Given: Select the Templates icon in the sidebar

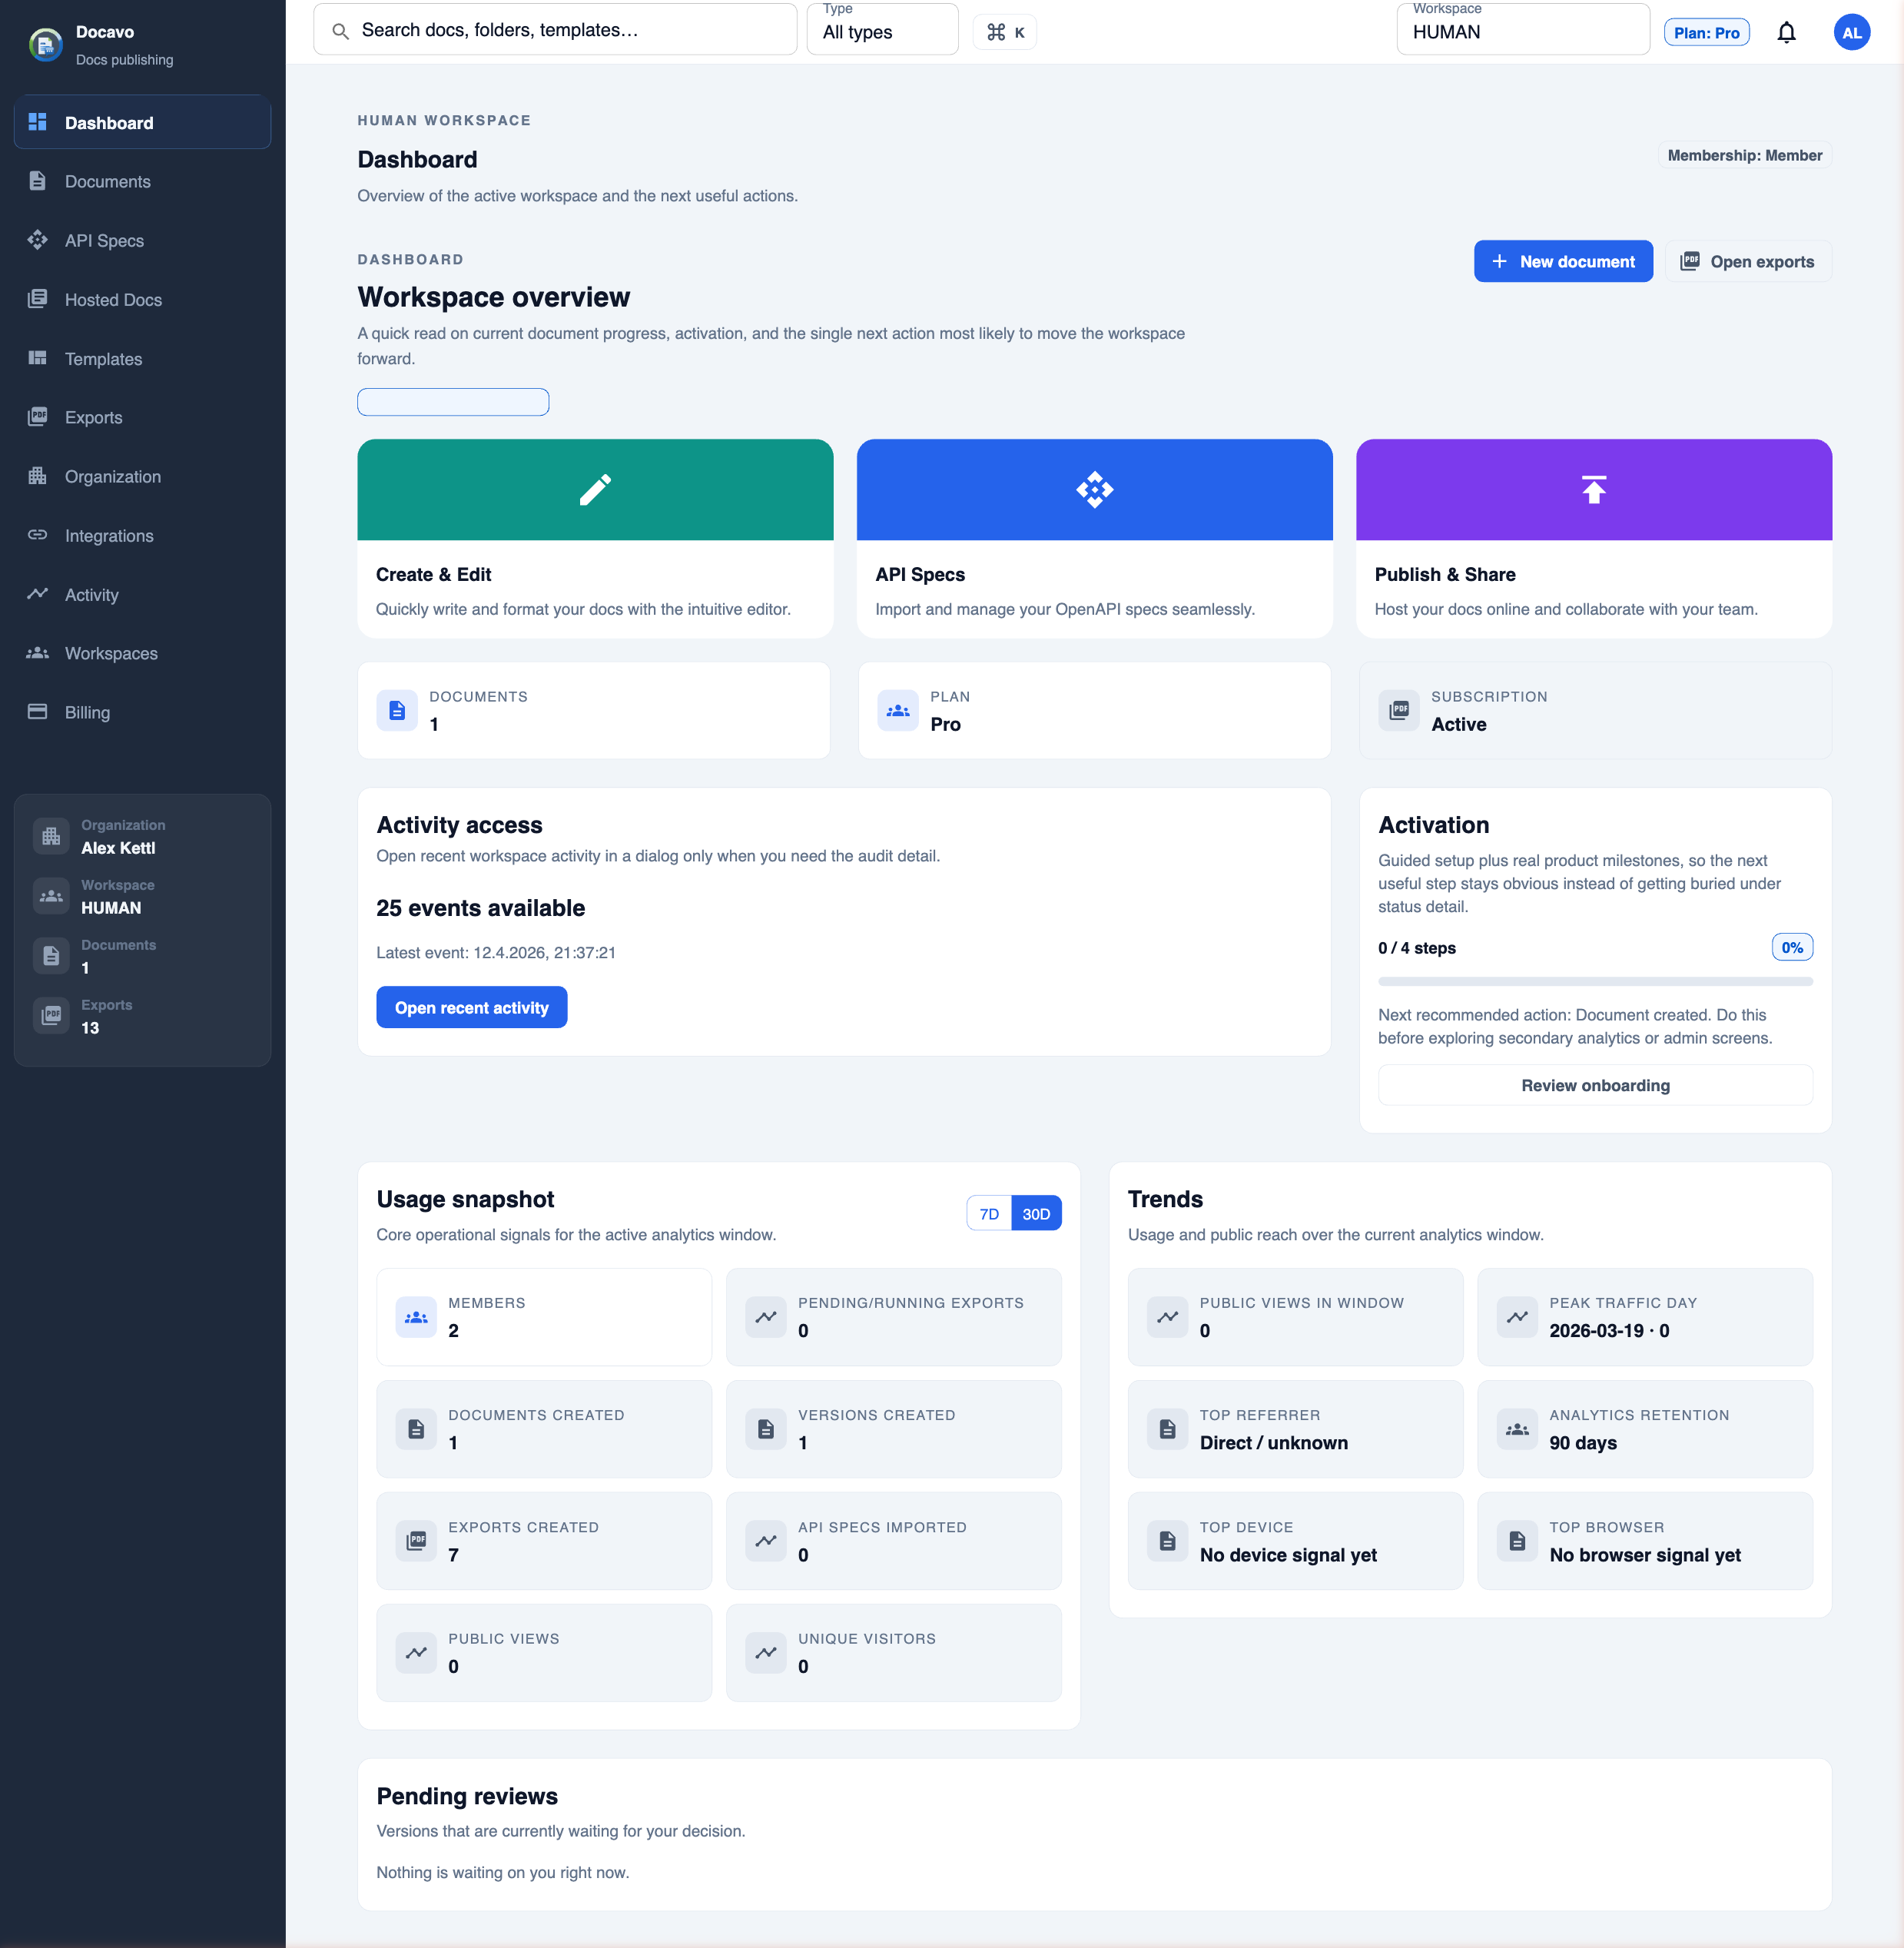Looking at the screenshot, I should point(38,358).
